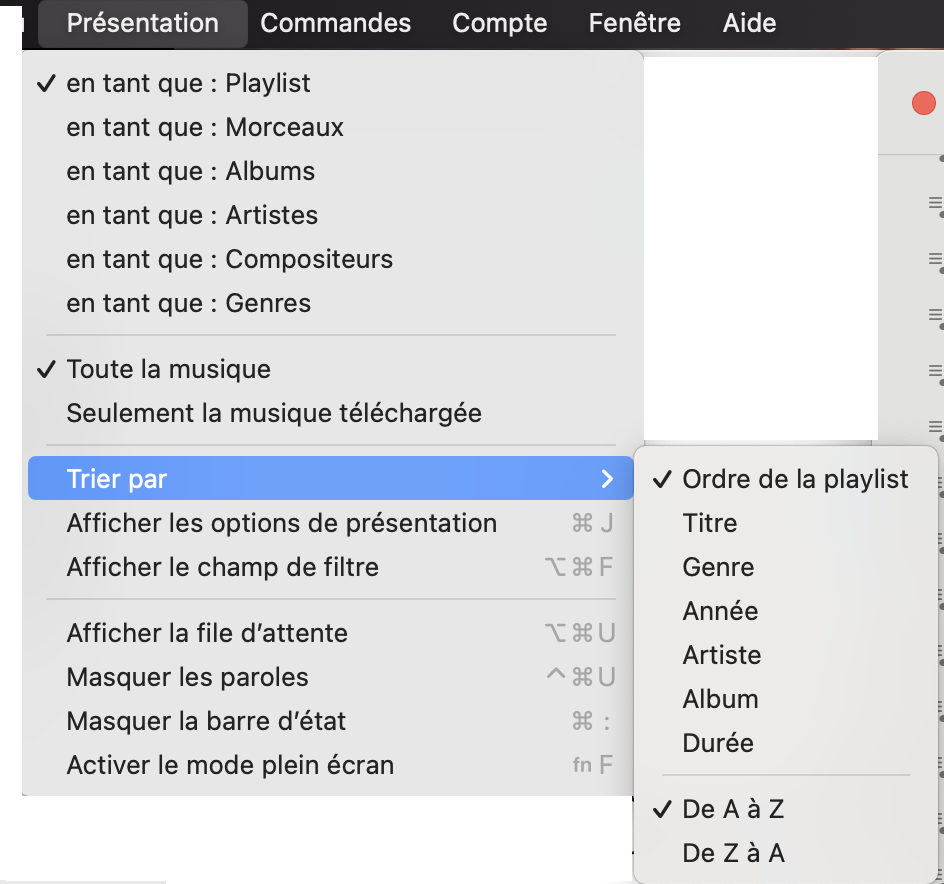944x884 pixels.
Task: Open the Compte menu in menu bar
Action: (499, 23)
